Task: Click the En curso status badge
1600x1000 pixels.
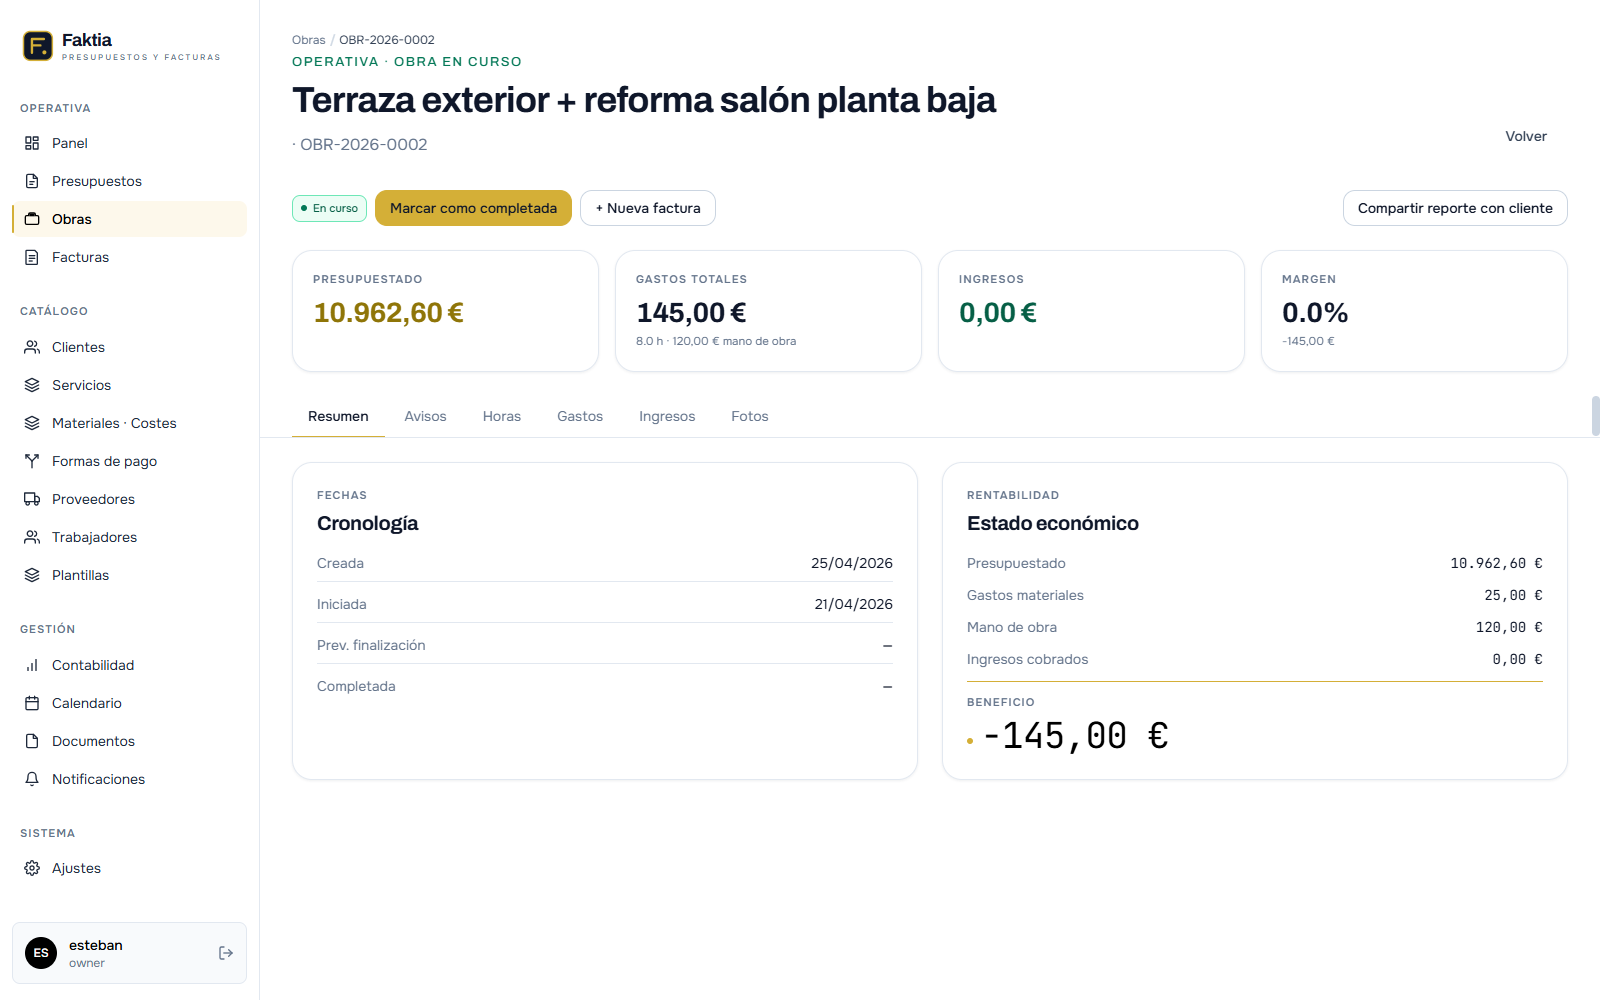Action: 329,208
